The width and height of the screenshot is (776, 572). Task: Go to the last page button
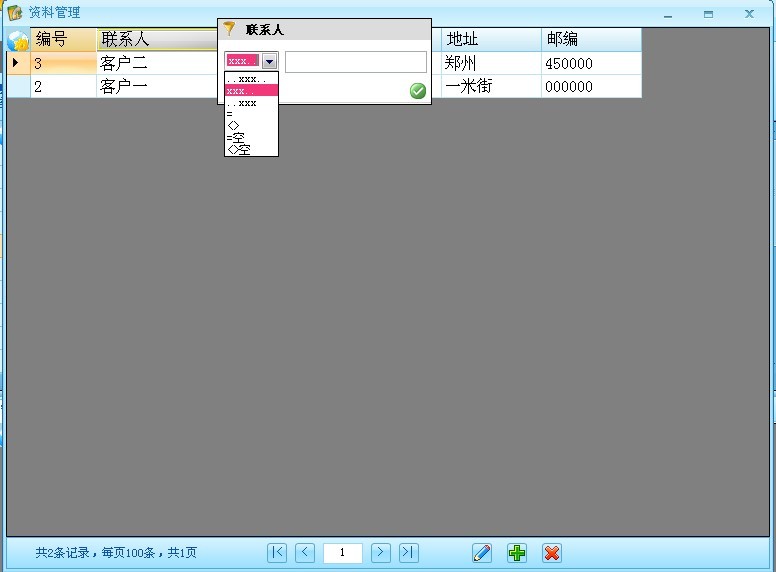point(409,553)
